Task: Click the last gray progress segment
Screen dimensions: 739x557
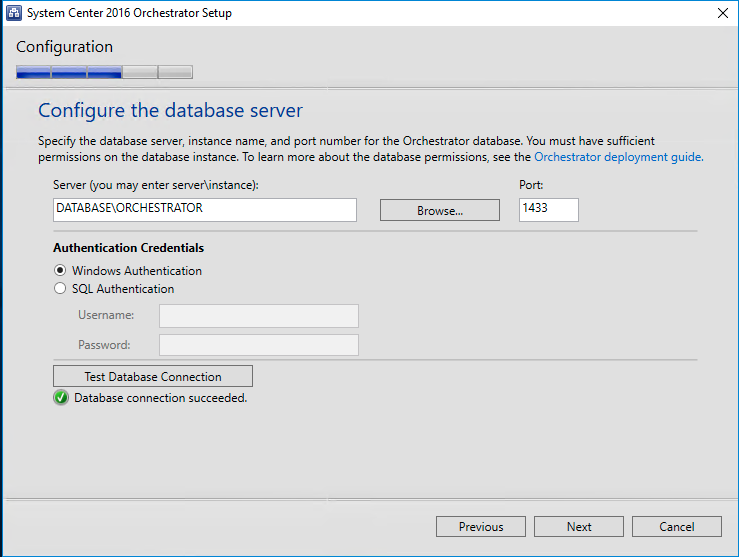Action: pyautogui.click(x=175, y=72)
